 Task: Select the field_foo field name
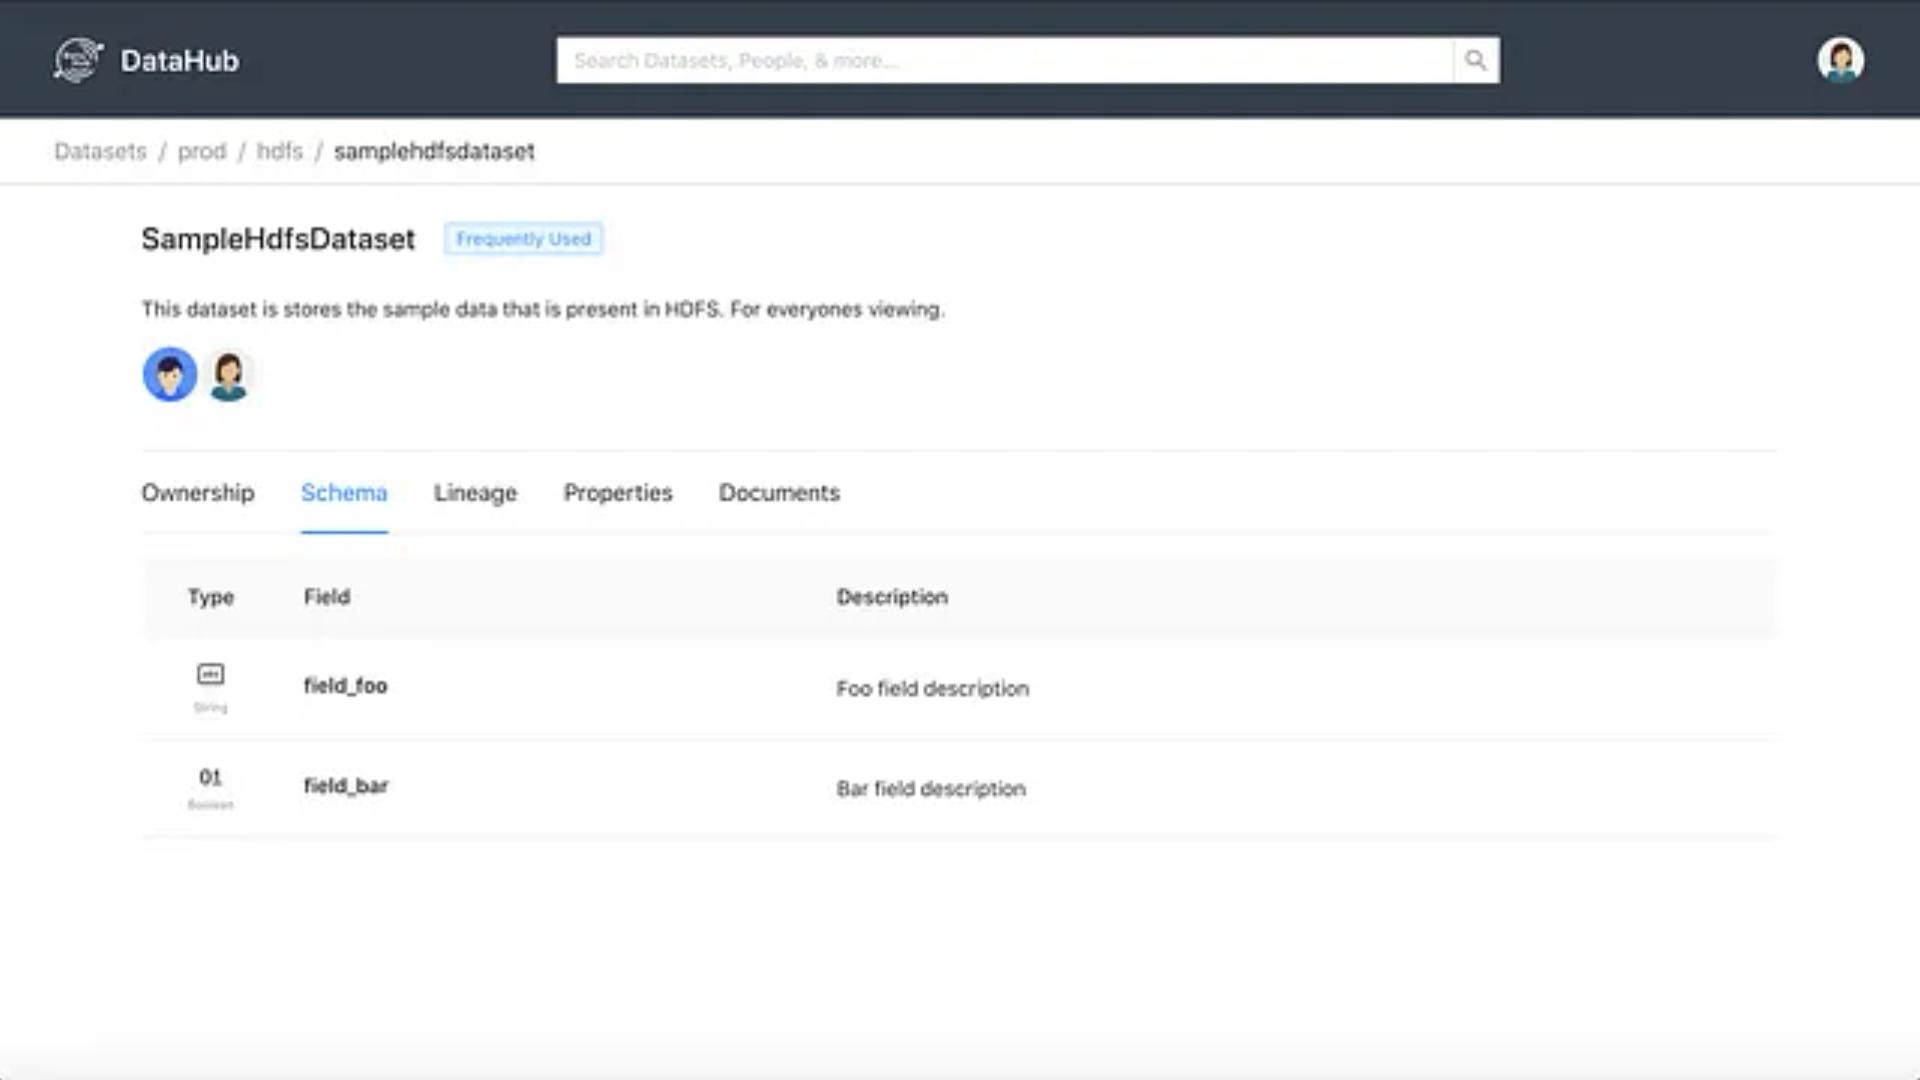346,686
